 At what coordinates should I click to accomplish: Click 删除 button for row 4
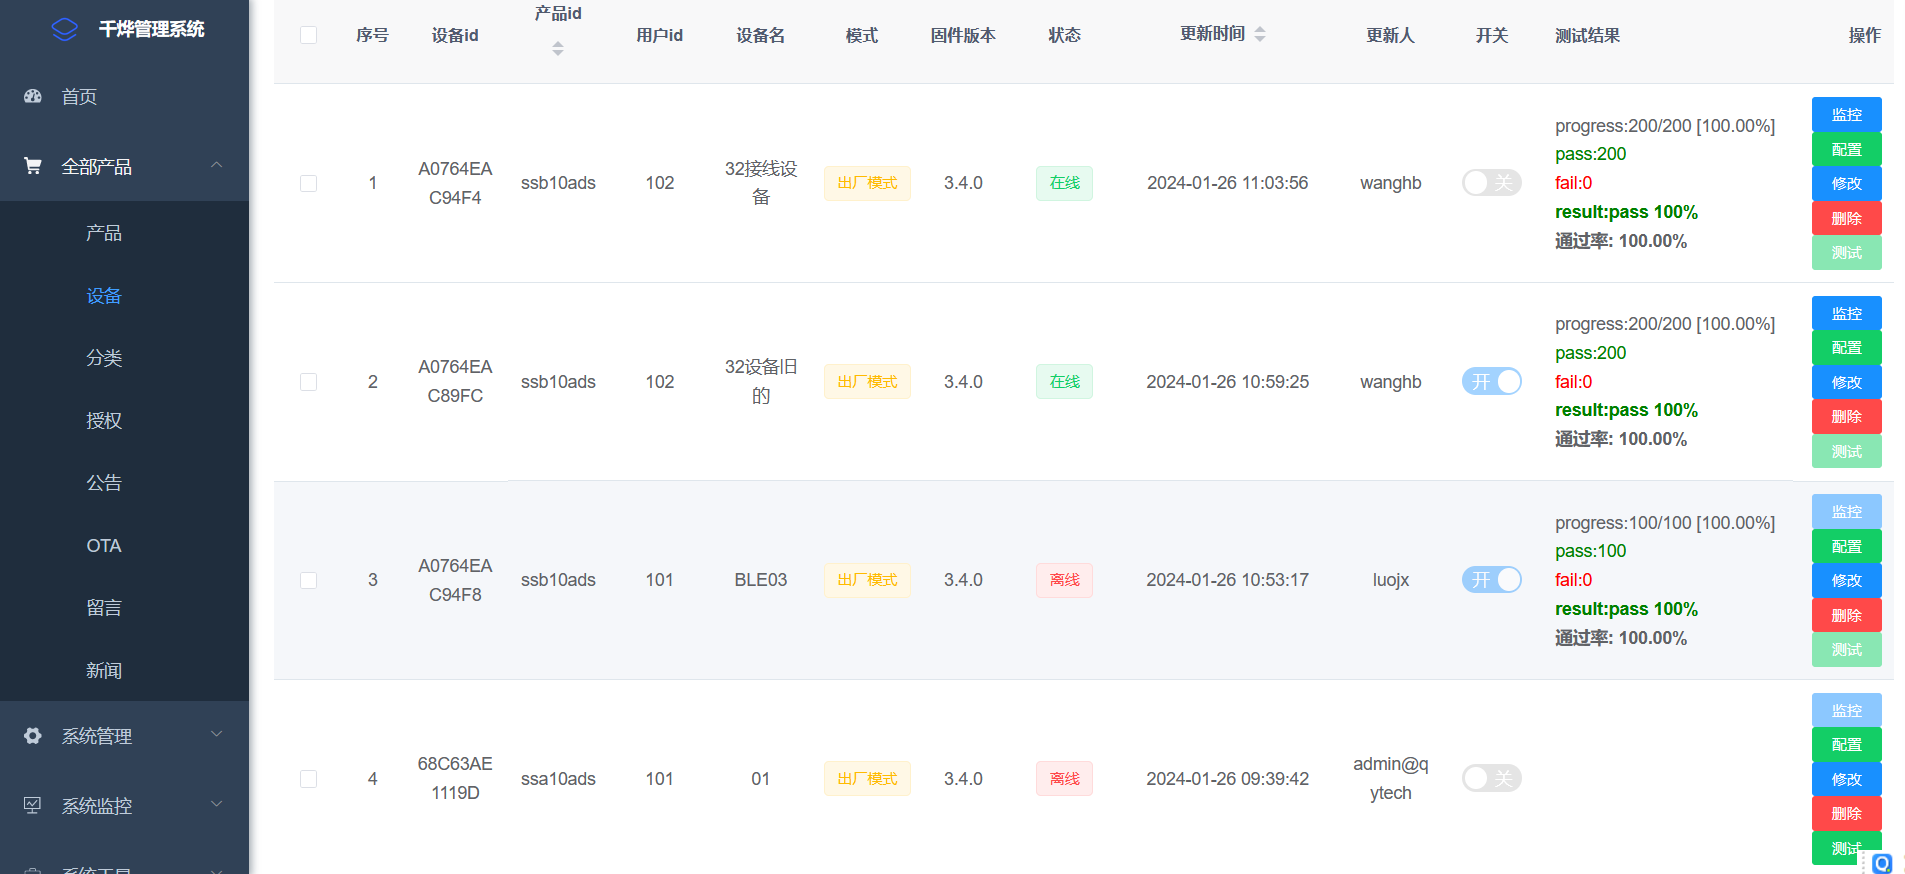(x=1846, y=813)
